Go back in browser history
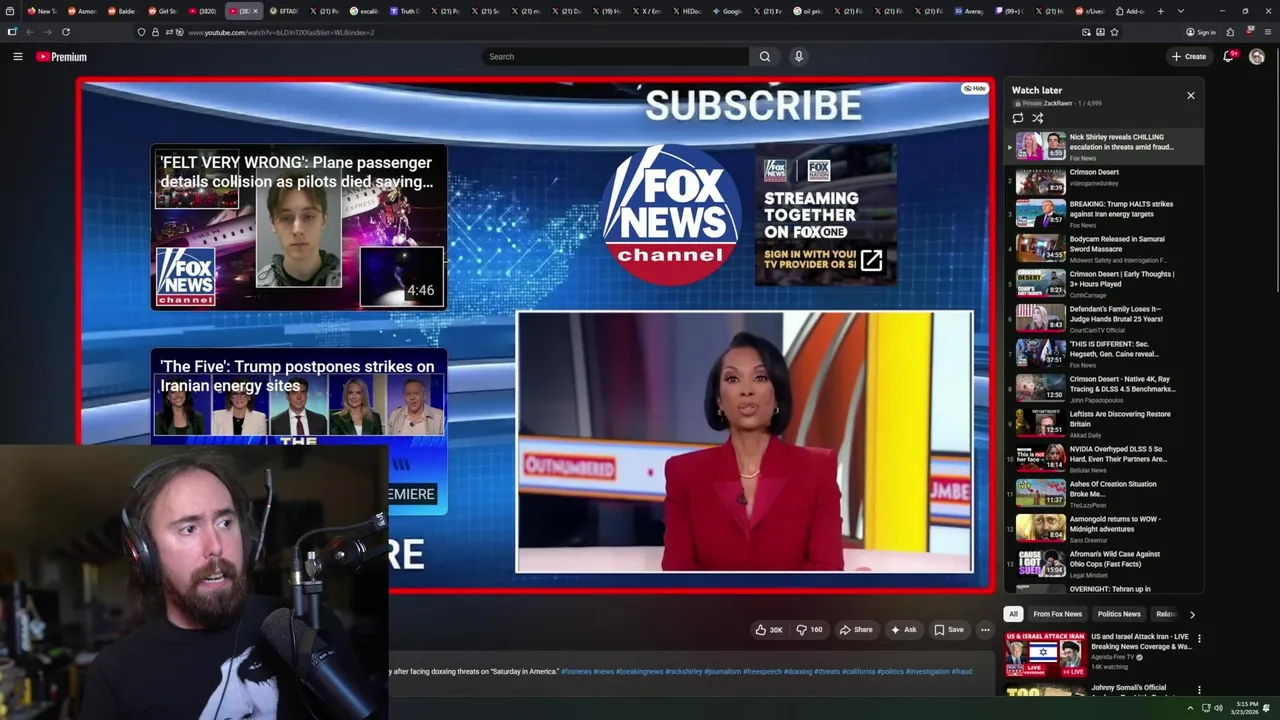 [x=29, y=32]
